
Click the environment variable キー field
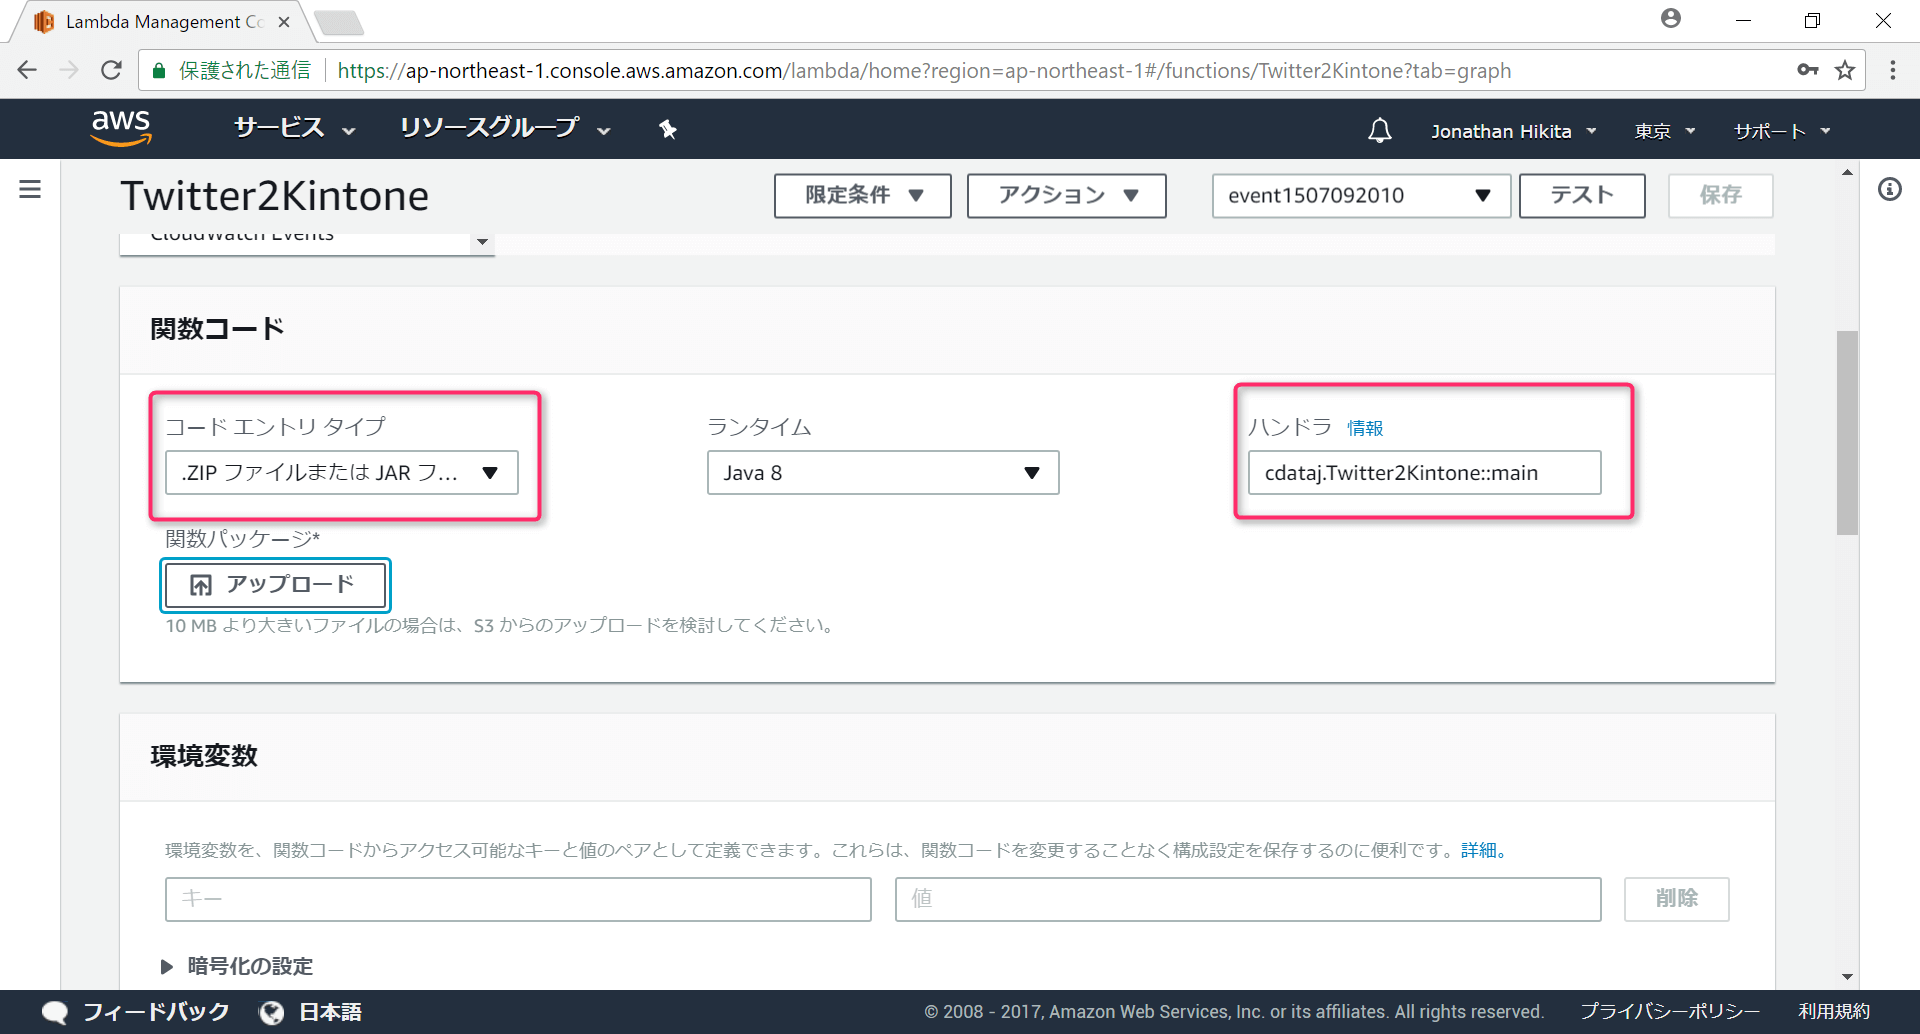[x=518, y=899]
